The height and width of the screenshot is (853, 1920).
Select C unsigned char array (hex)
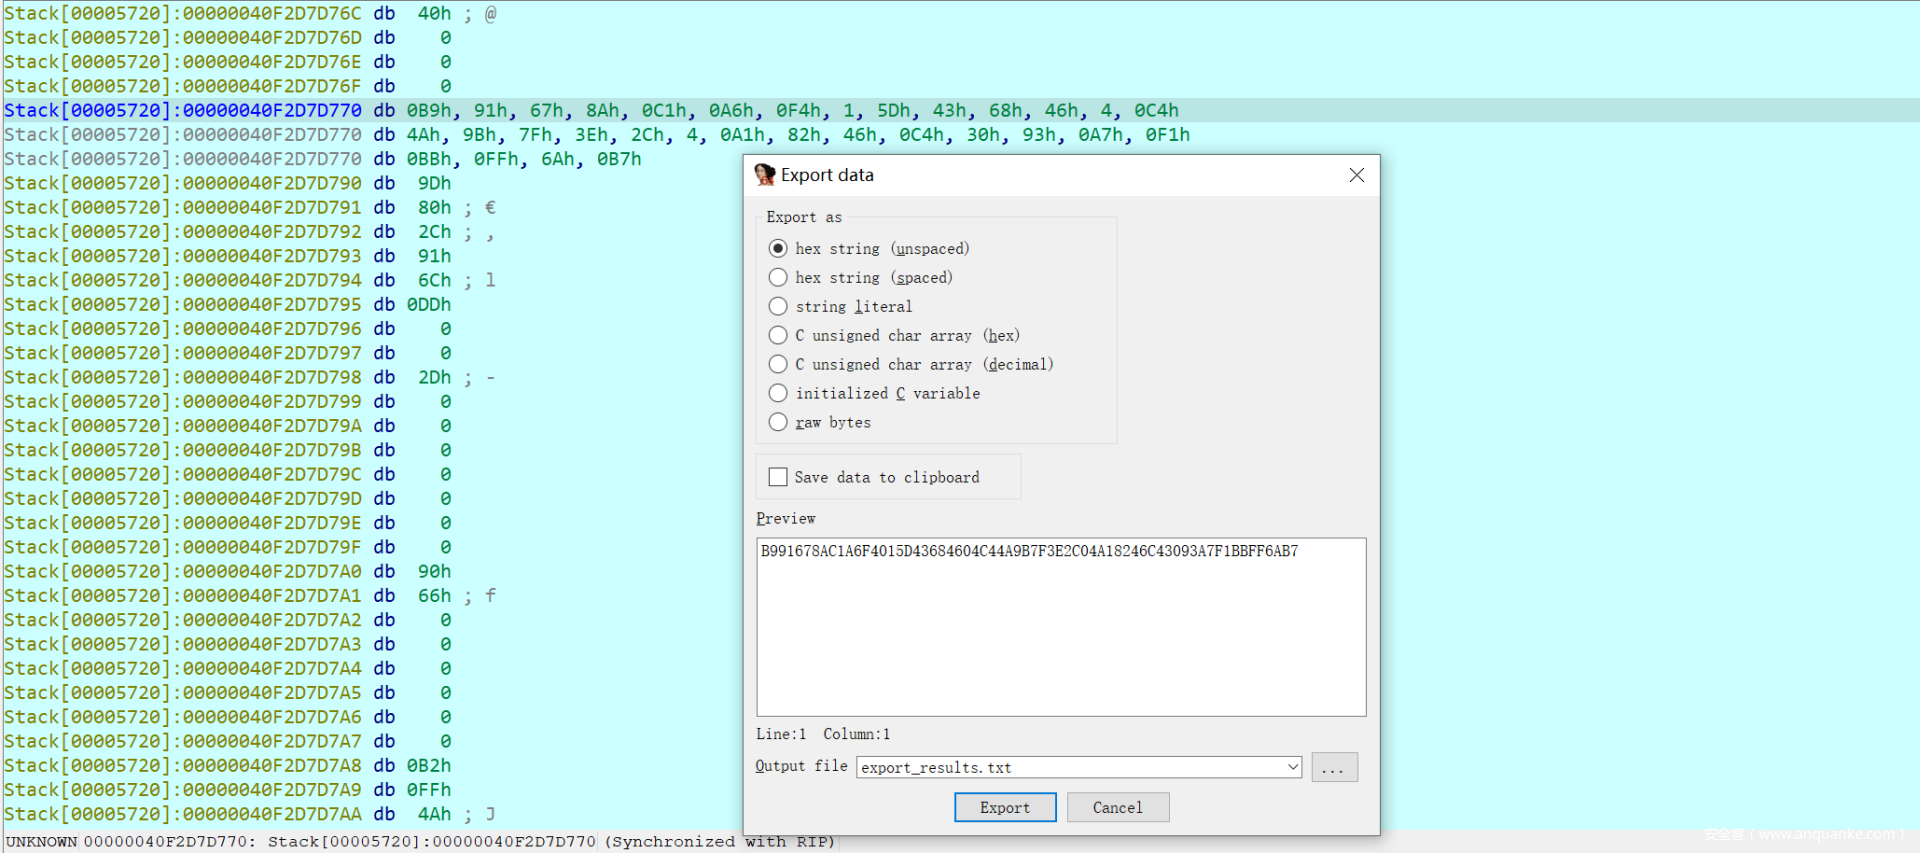point(778,335)
